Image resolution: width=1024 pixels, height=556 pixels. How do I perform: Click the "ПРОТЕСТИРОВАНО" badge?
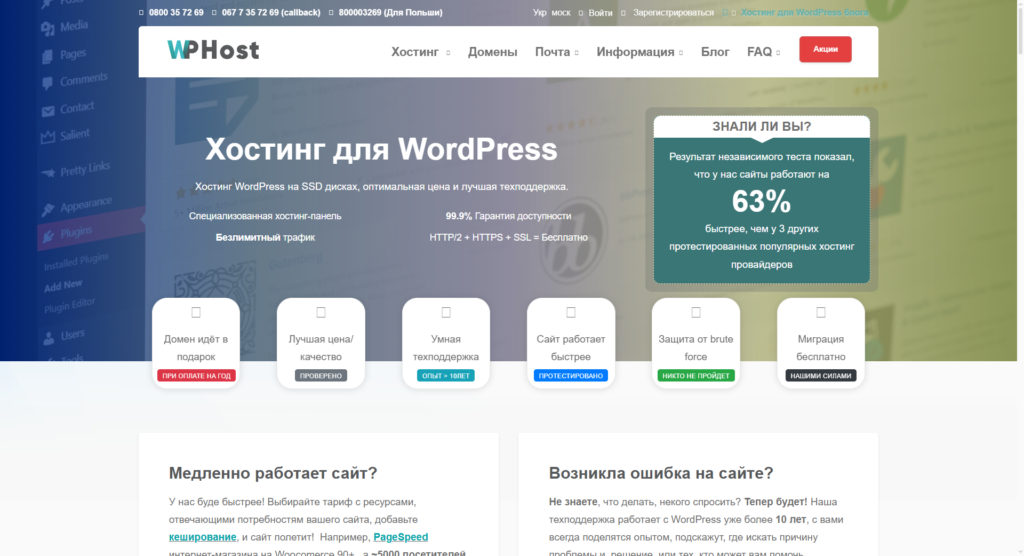571,376
